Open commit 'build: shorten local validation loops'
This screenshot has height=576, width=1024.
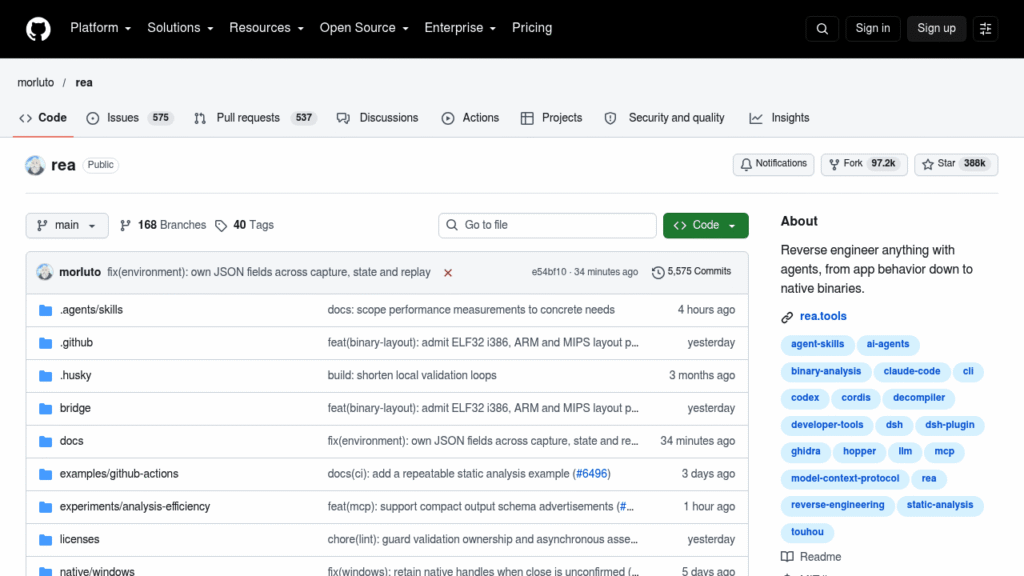click(411, 376)
